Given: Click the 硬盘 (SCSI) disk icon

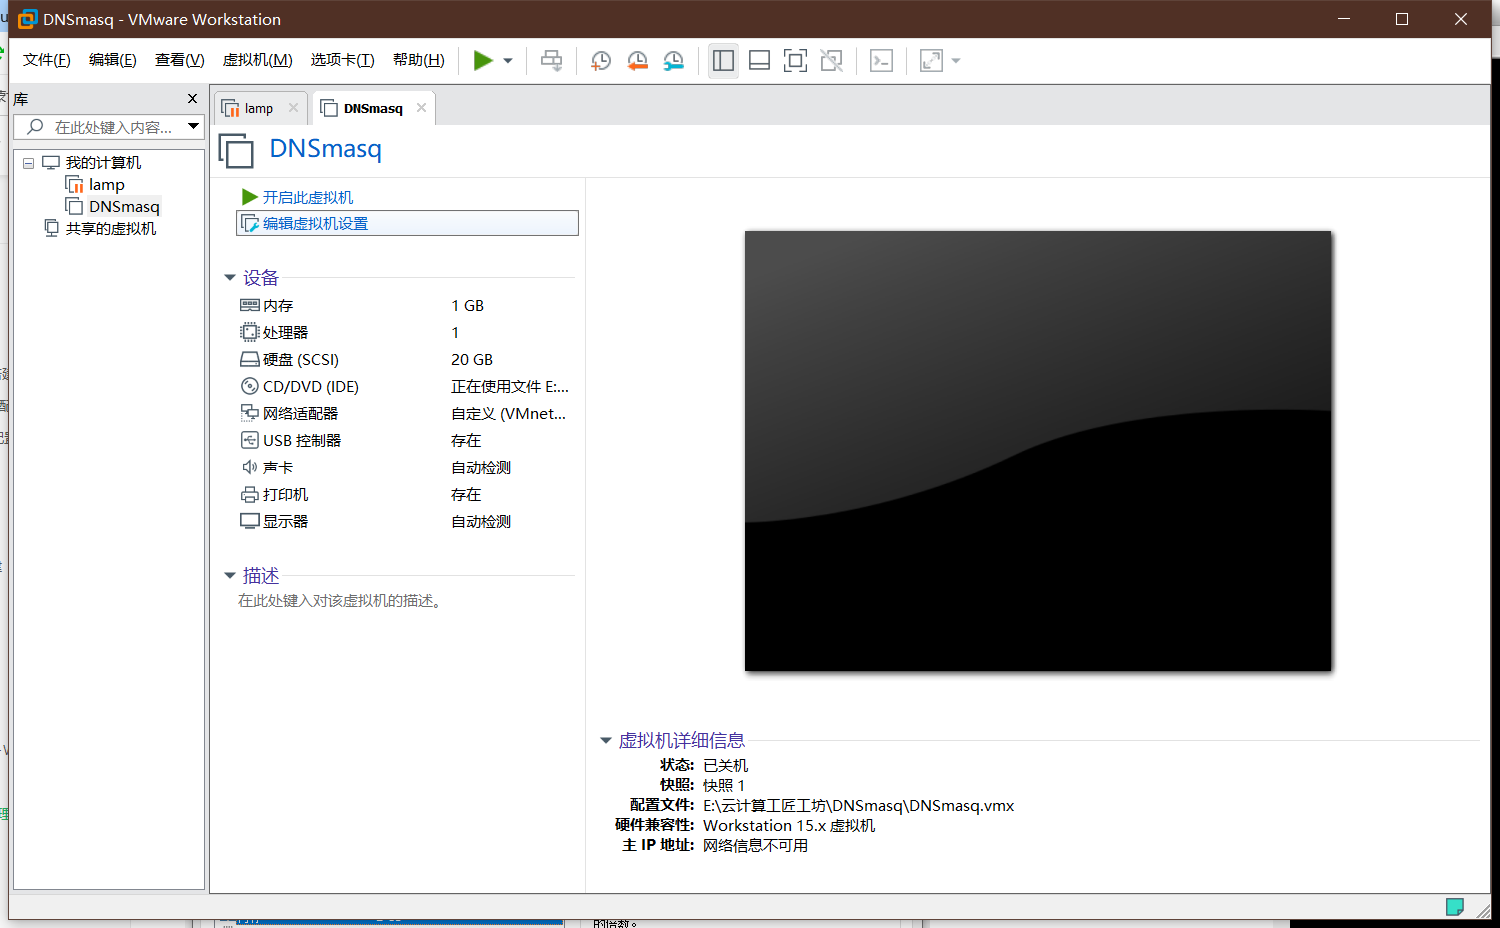Looking at the screenshot, I should pos(250,359).
